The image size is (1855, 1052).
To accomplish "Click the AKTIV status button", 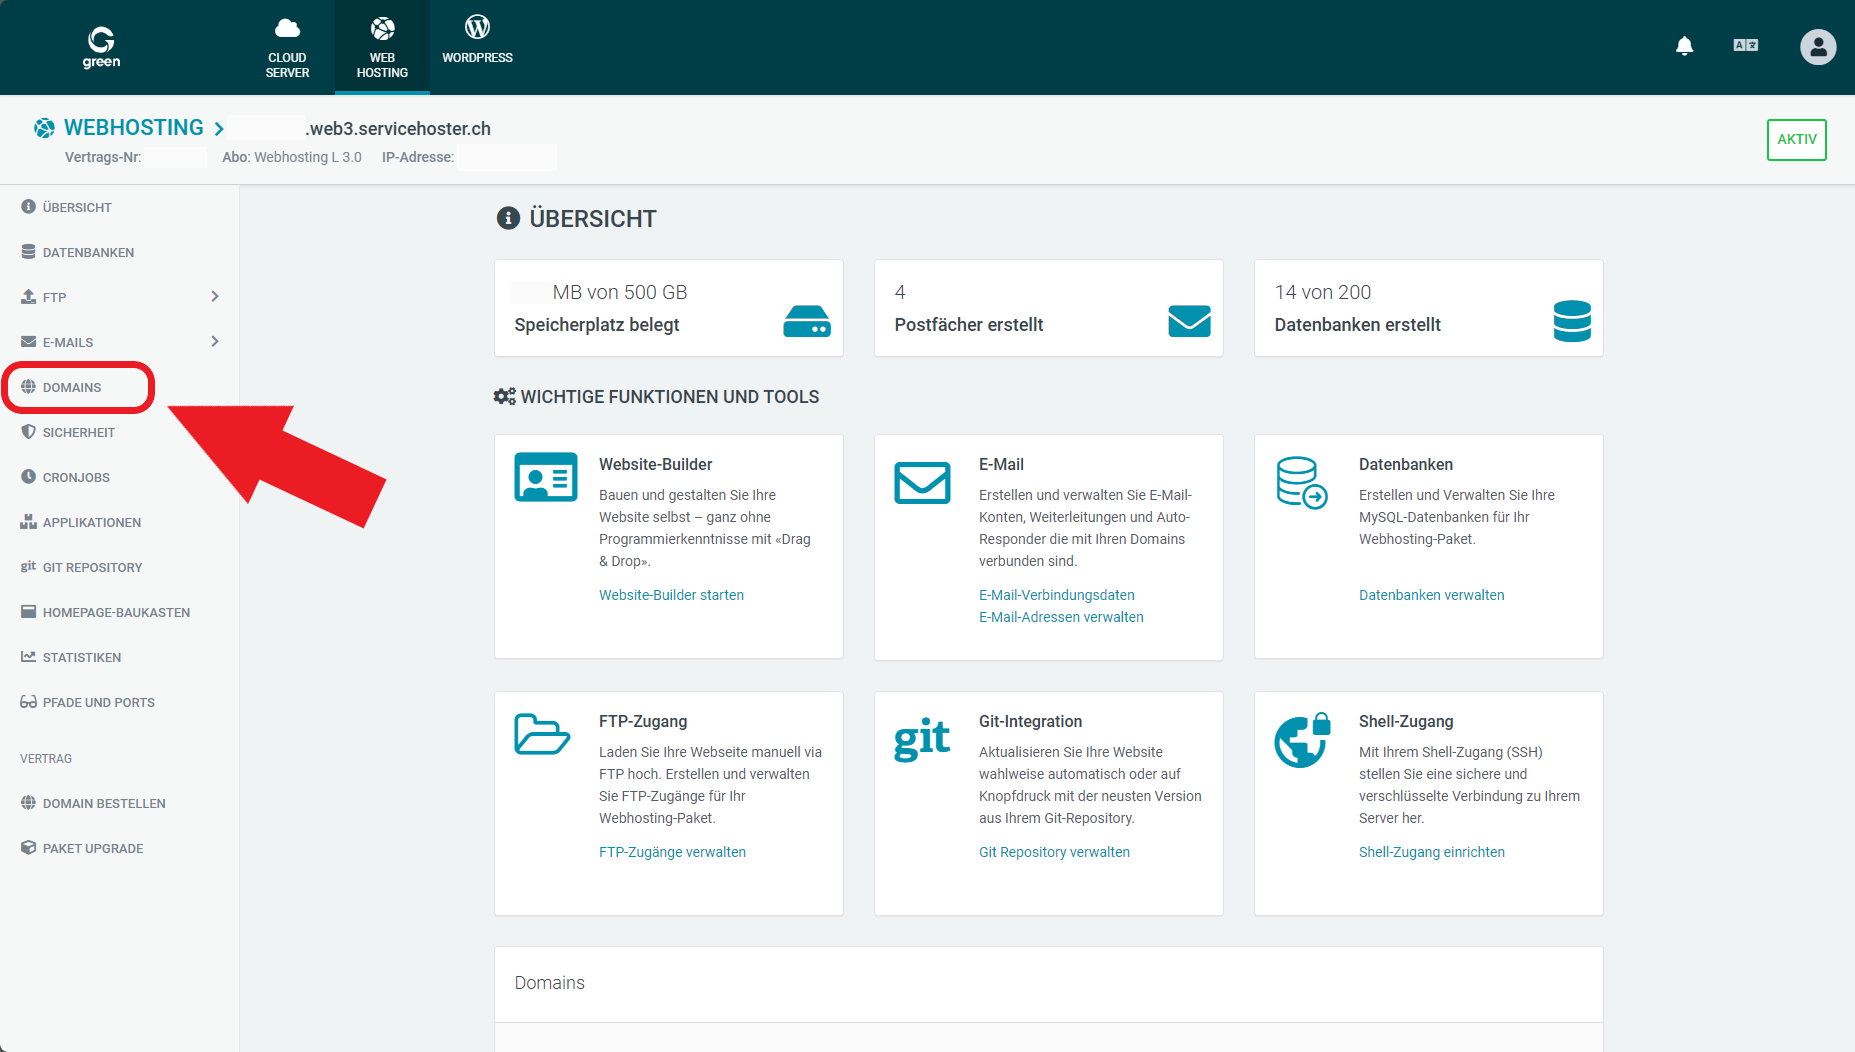I will tap(1796, 140).
